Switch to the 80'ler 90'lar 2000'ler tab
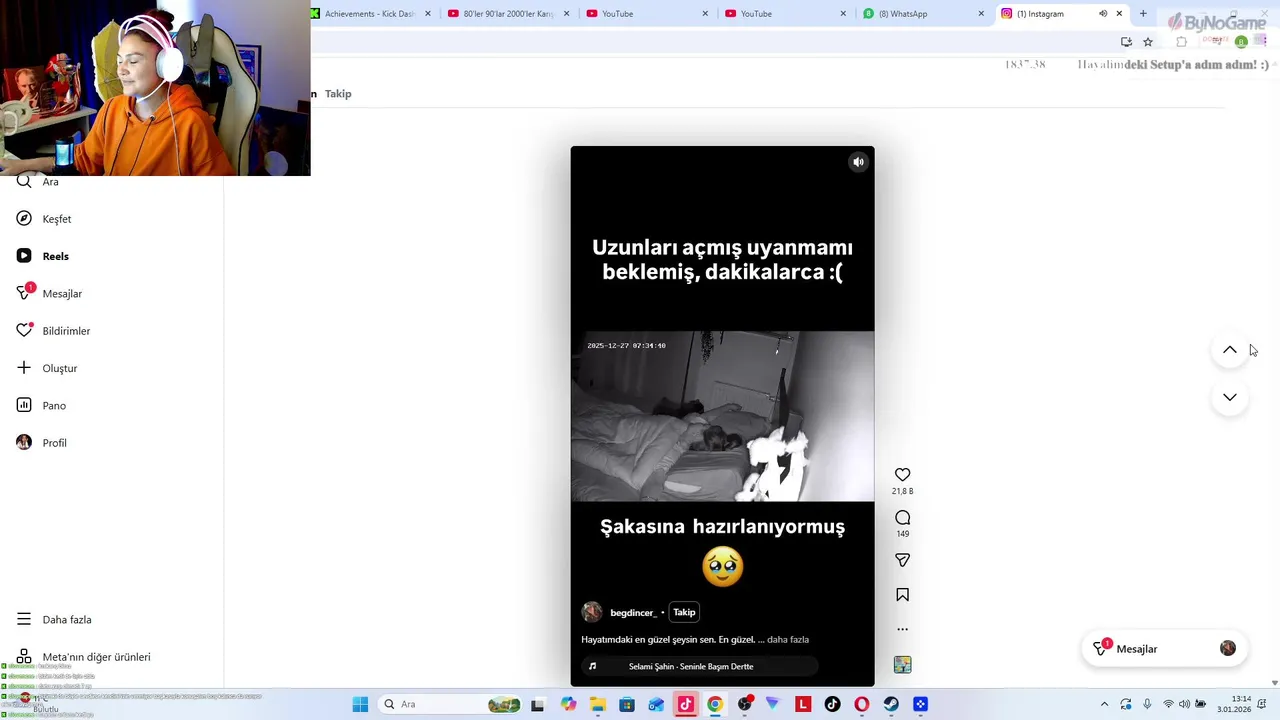 point(509,14)
